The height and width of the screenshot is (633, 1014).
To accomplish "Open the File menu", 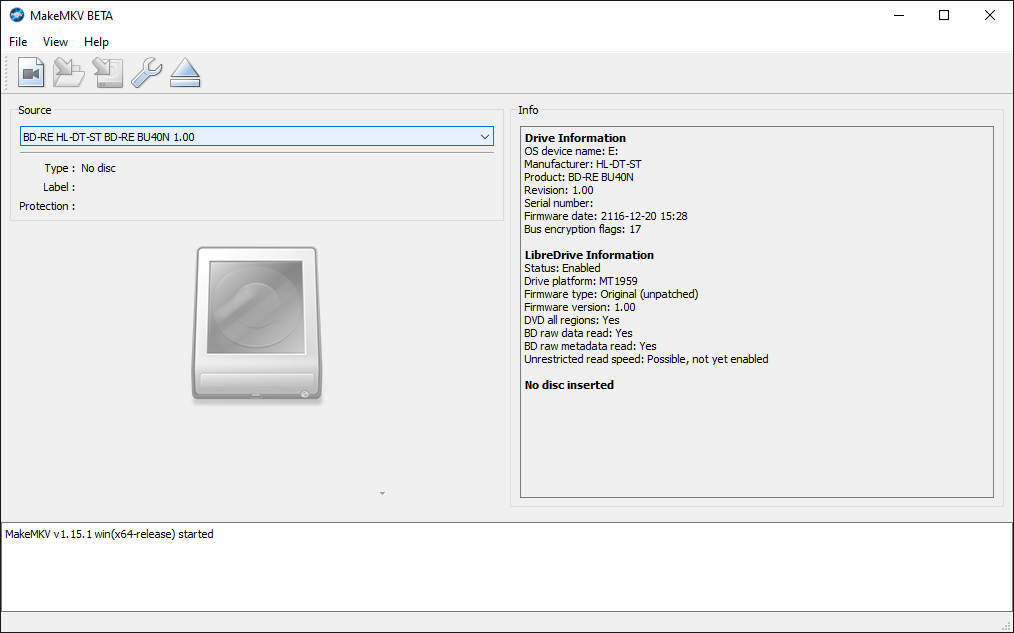I will [x=18, y=41].
